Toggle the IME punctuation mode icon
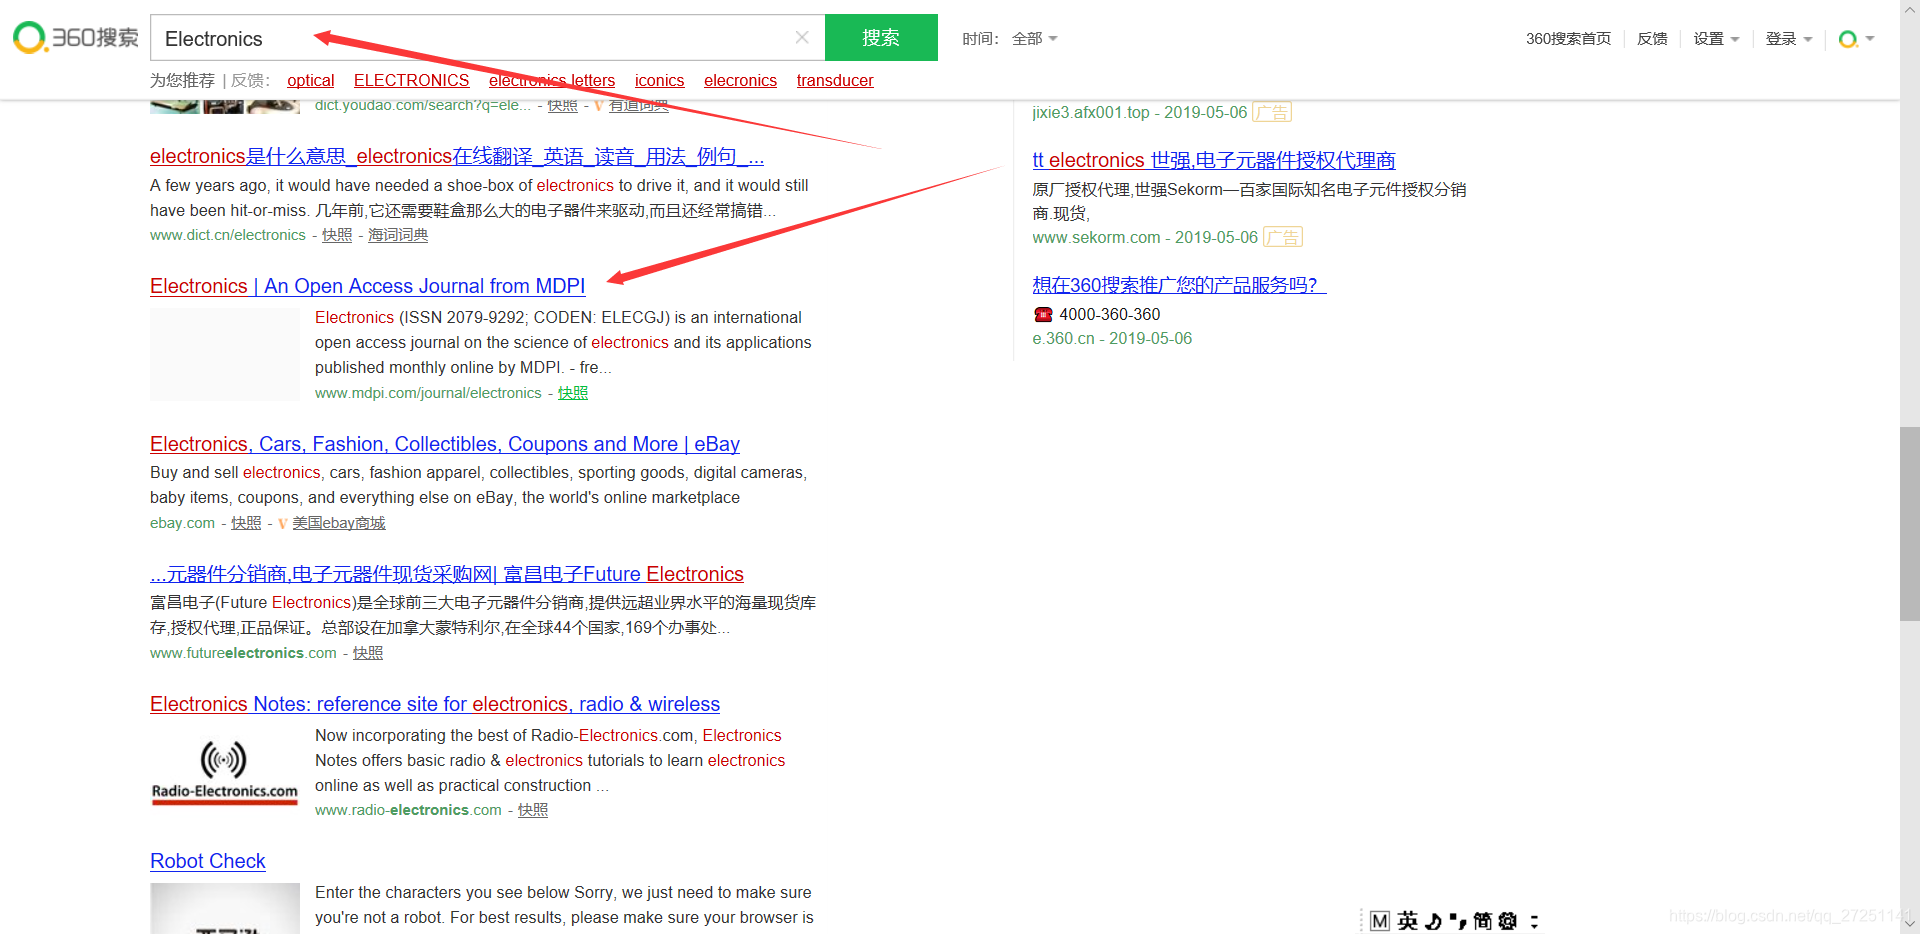Image resolution: width=1920 pixels, height=934 pixels. pyautogui.click(x=1458, y=921)
